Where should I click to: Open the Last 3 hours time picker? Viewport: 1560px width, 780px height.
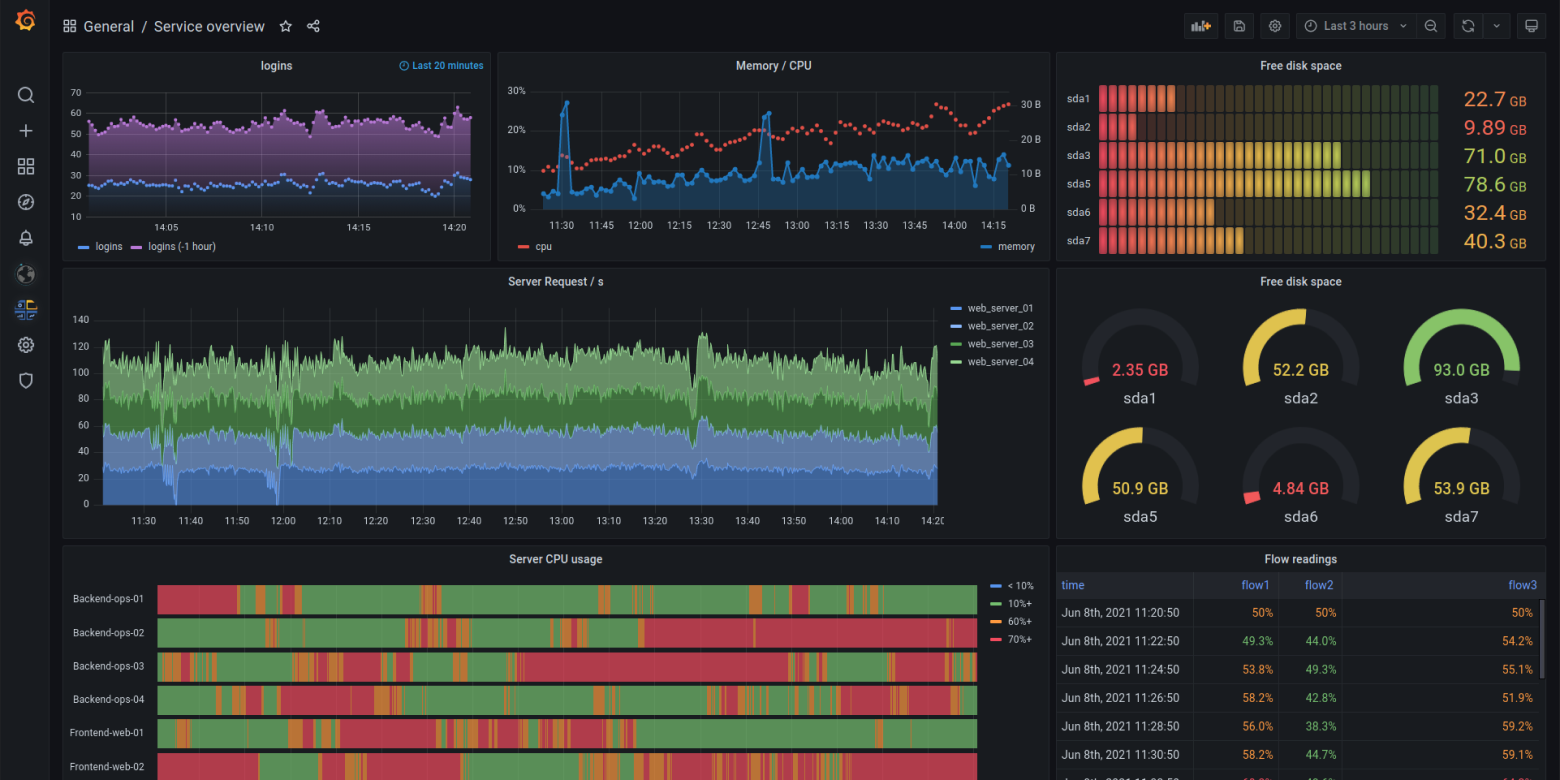pyautogui.click(x=1355, y=25)
